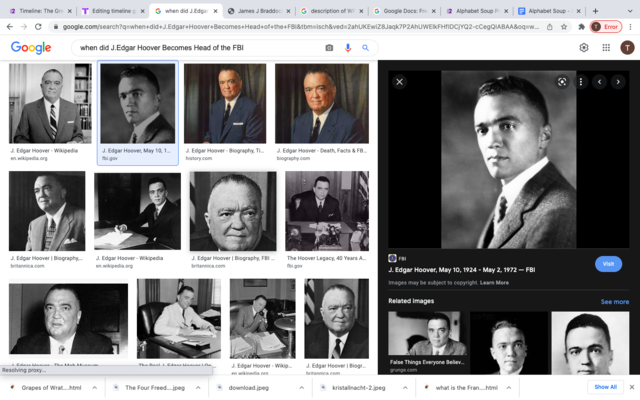Open 'The Four Freed....jpeg' download

tap(155, 387)
